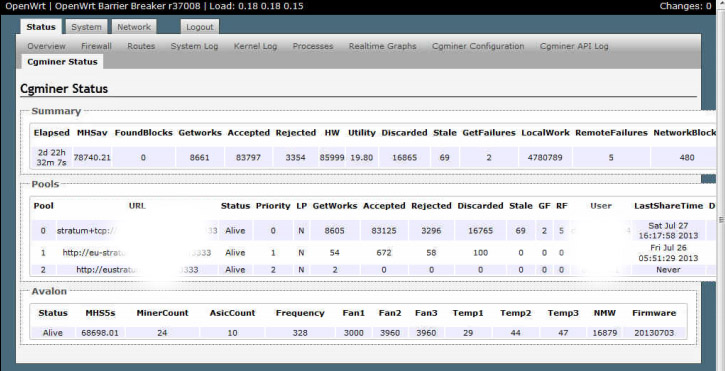Click NetworkBlocks value 480
This screenshot has width=725, height=371.
(x=687, y=157)
